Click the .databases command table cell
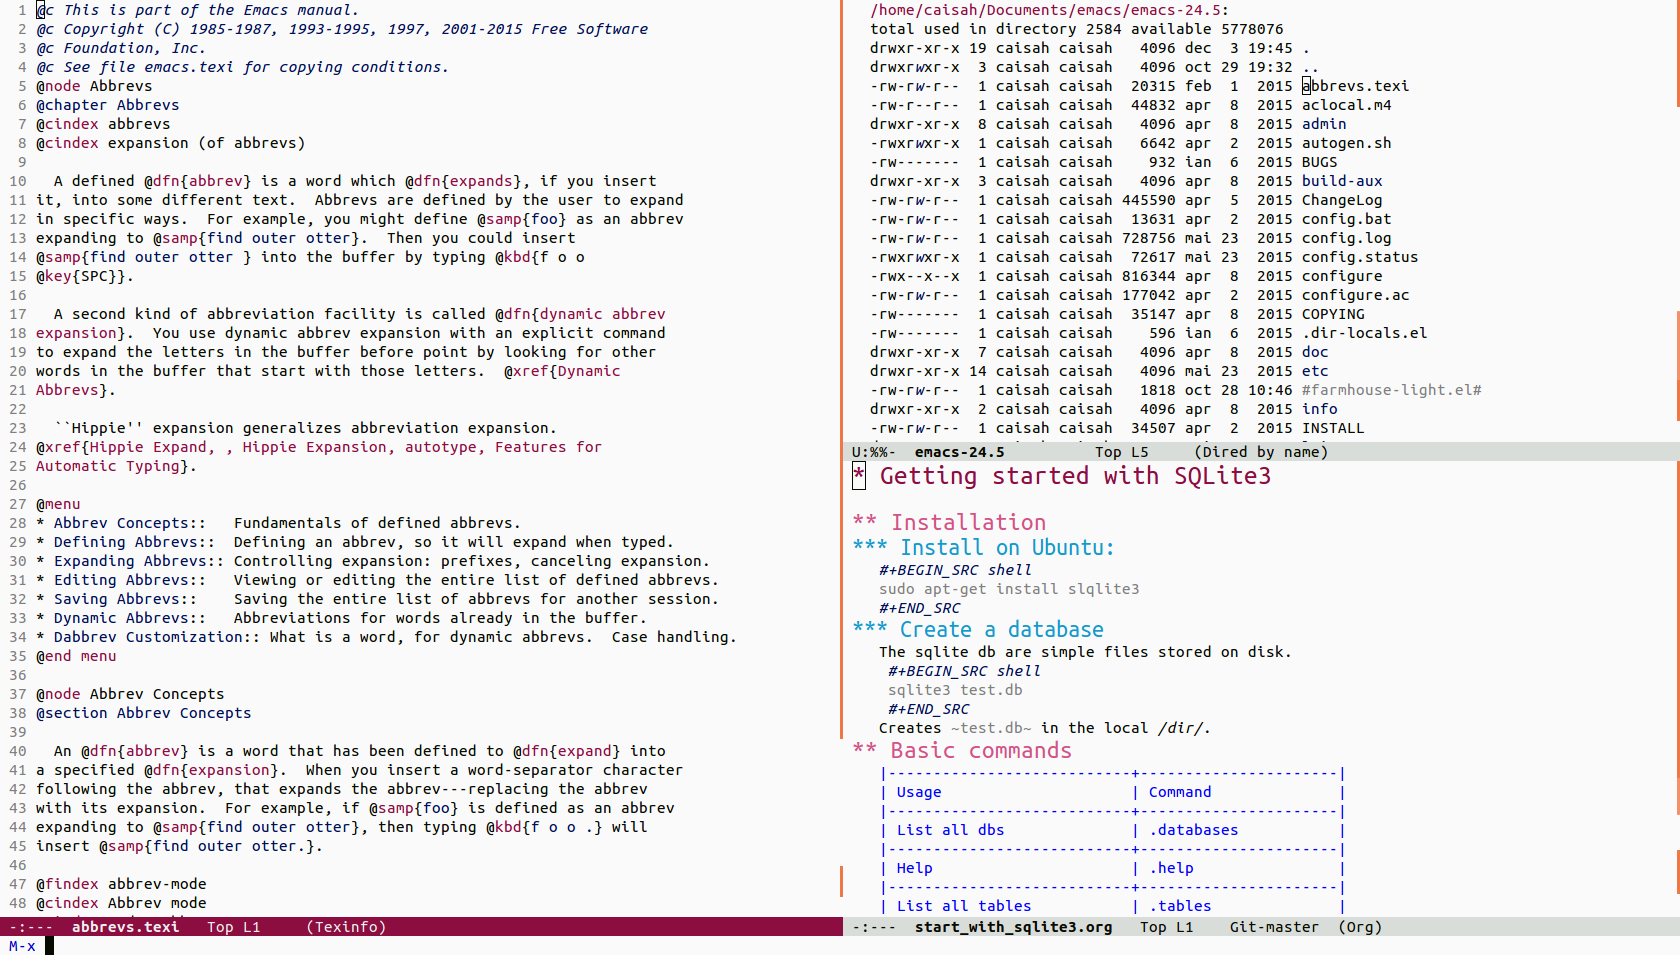The height and width of the screenshot is (955, 1680). pos(1193,830)
